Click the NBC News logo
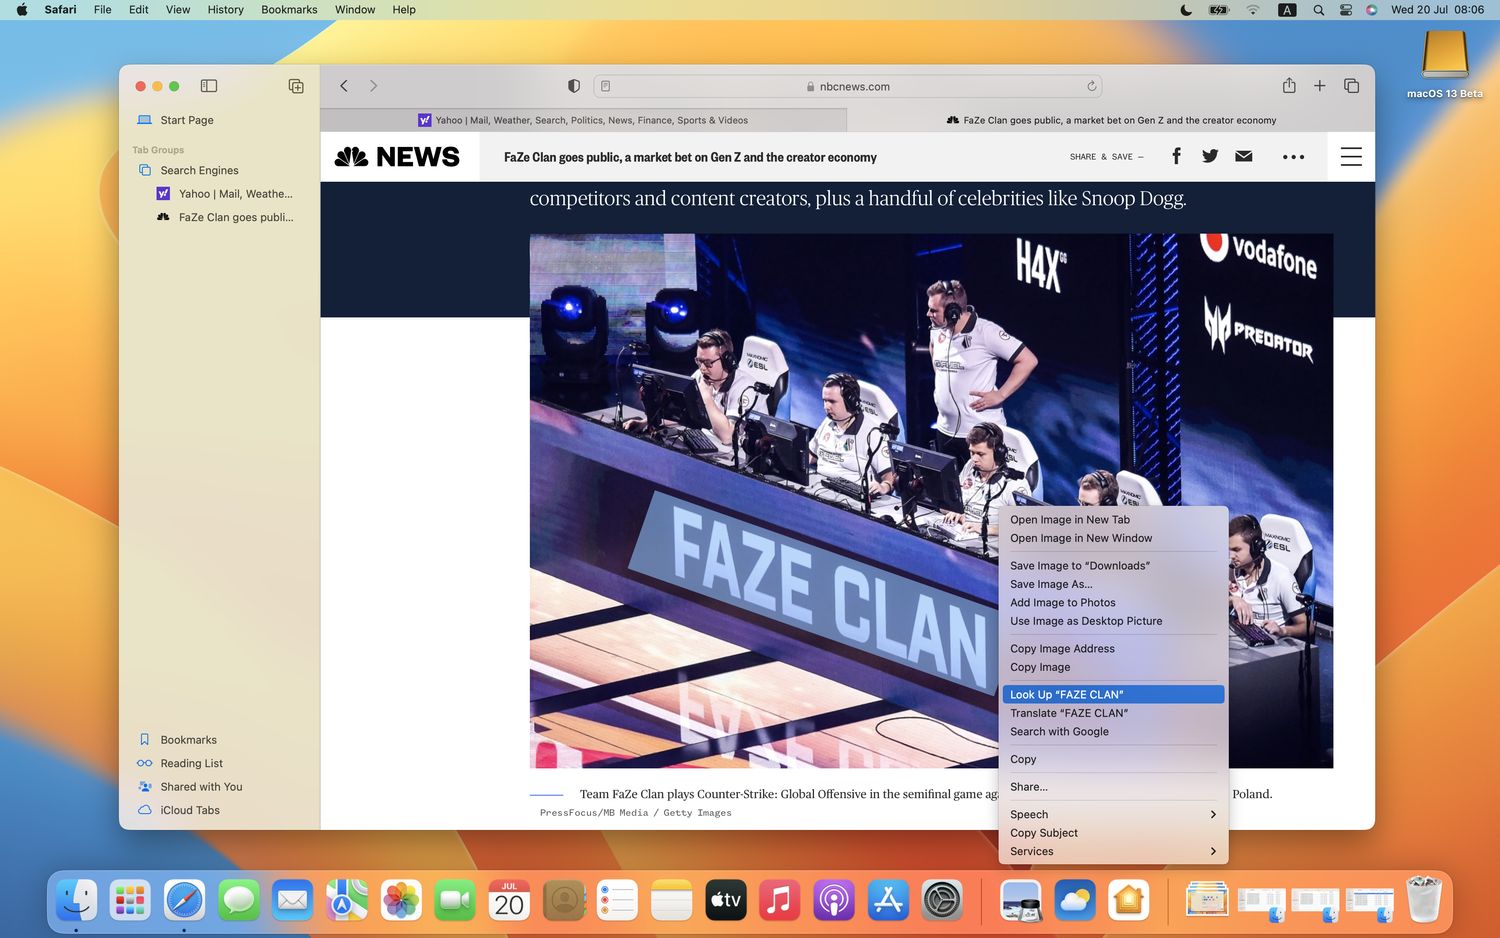The width and height of the screenshot is (1500, 938). coord(398,157)
